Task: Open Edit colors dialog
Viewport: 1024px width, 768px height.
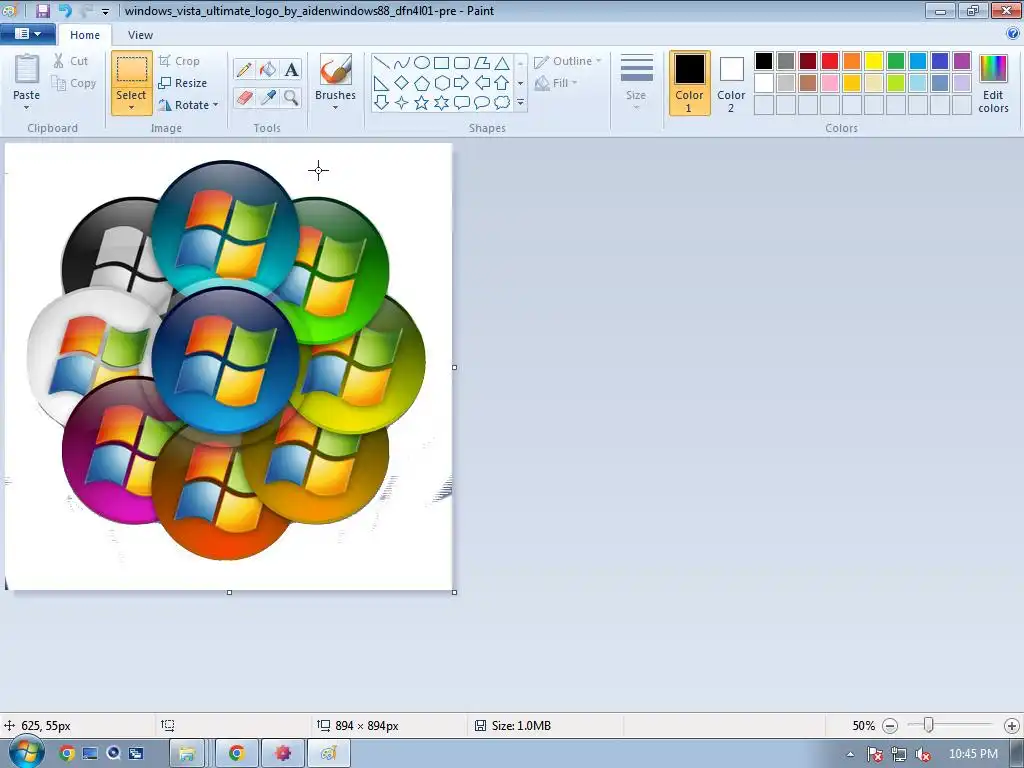Action: pyautogui.click(x=993, y=83)
